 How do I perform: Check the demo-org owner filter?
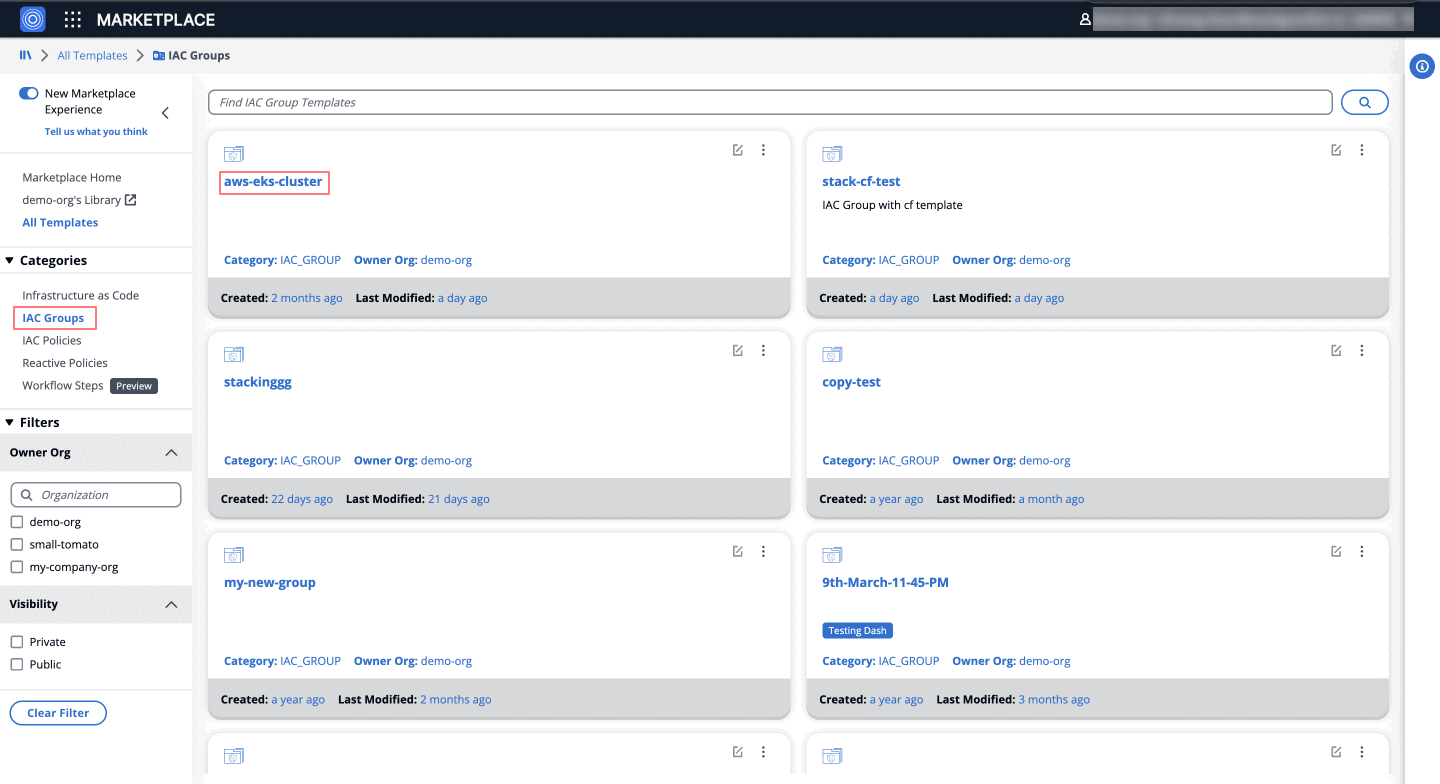(16, 522)
